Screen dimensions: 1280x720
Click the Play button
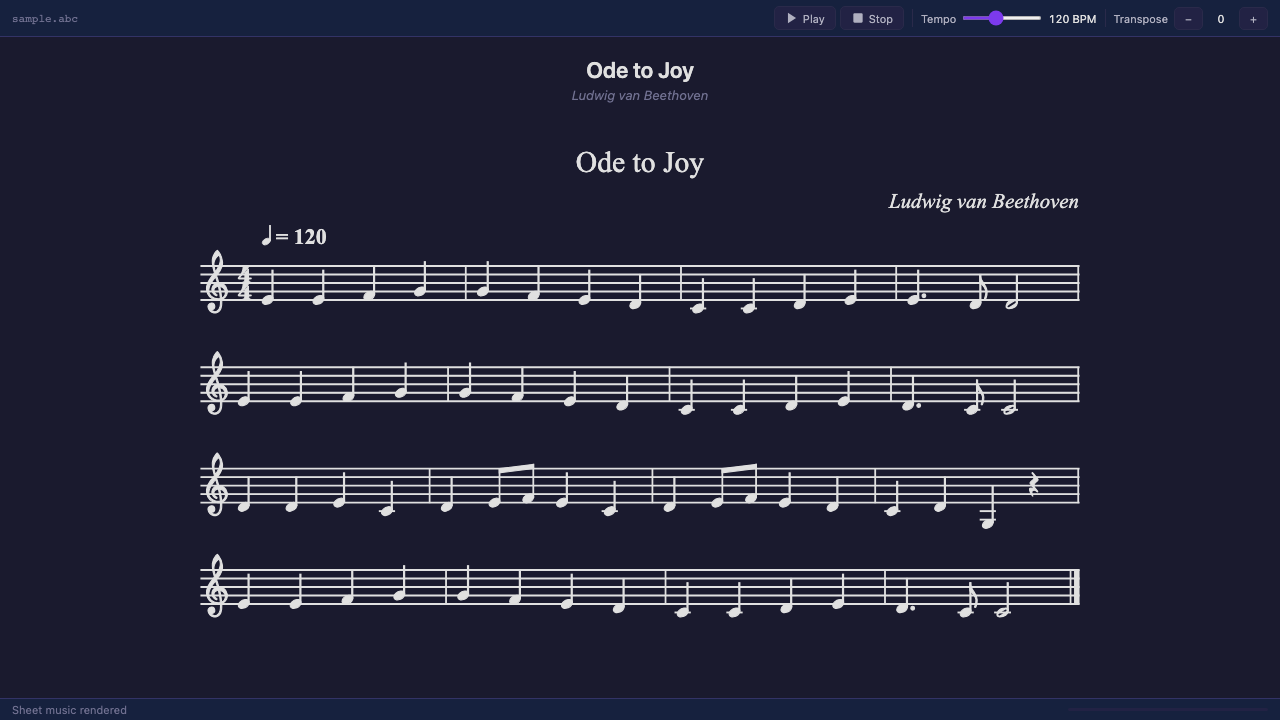click(x=805, y=18)
